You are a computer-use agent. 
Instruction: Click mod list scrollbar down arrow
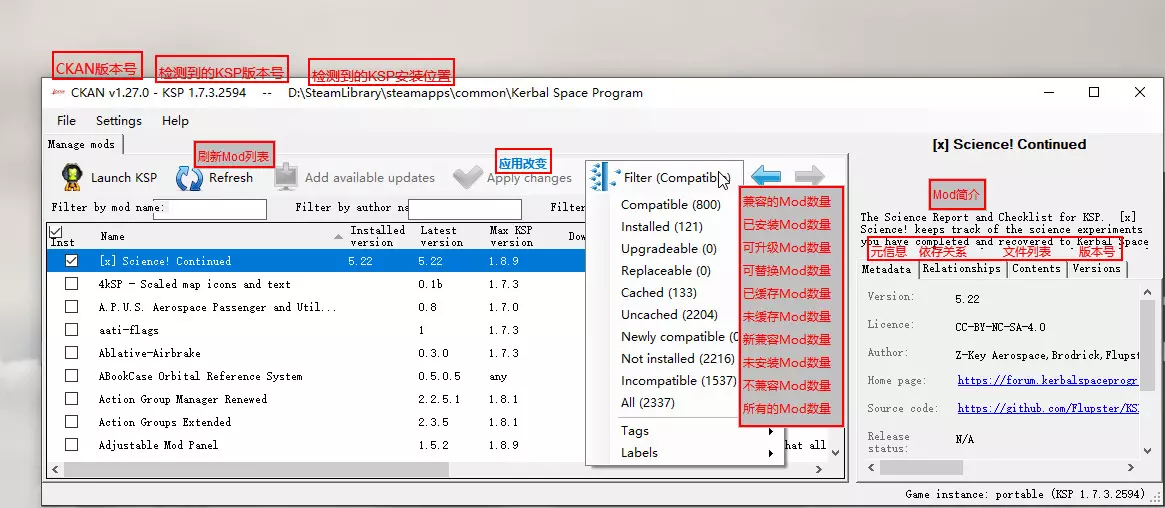click(x=835, y=452)
